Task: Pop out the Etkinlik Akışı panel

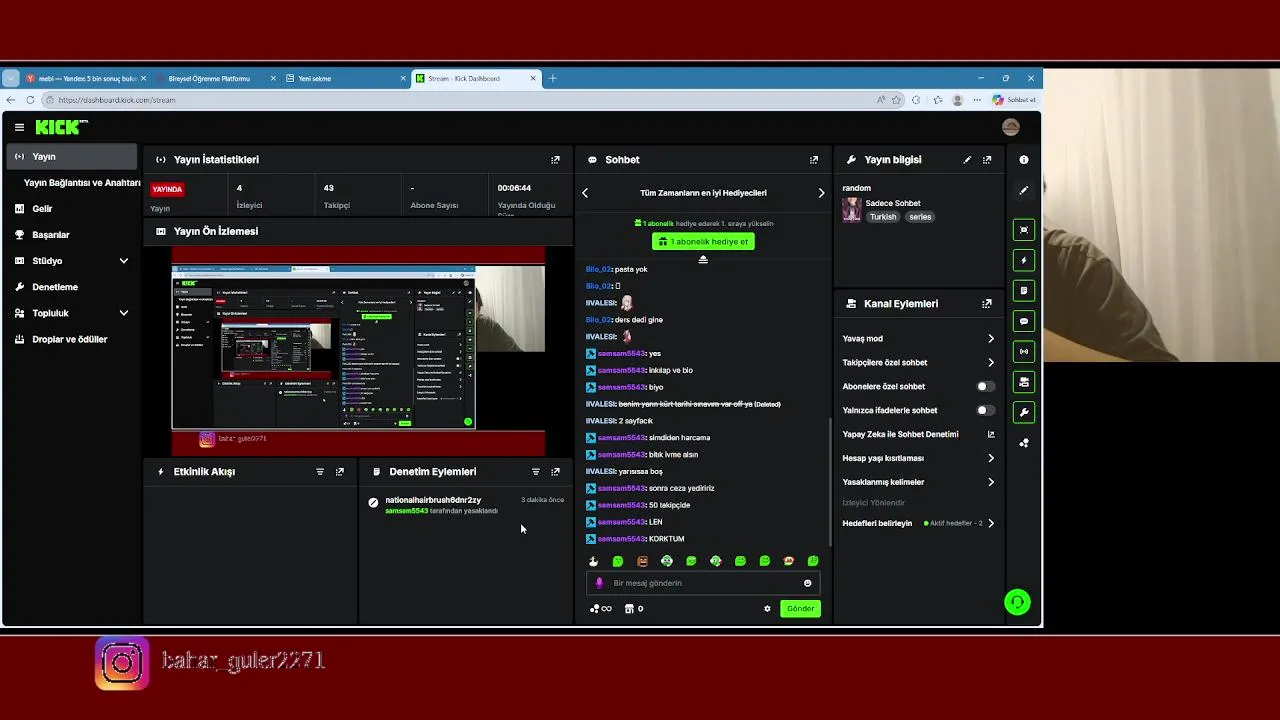Action: click(x=340, y=472)
